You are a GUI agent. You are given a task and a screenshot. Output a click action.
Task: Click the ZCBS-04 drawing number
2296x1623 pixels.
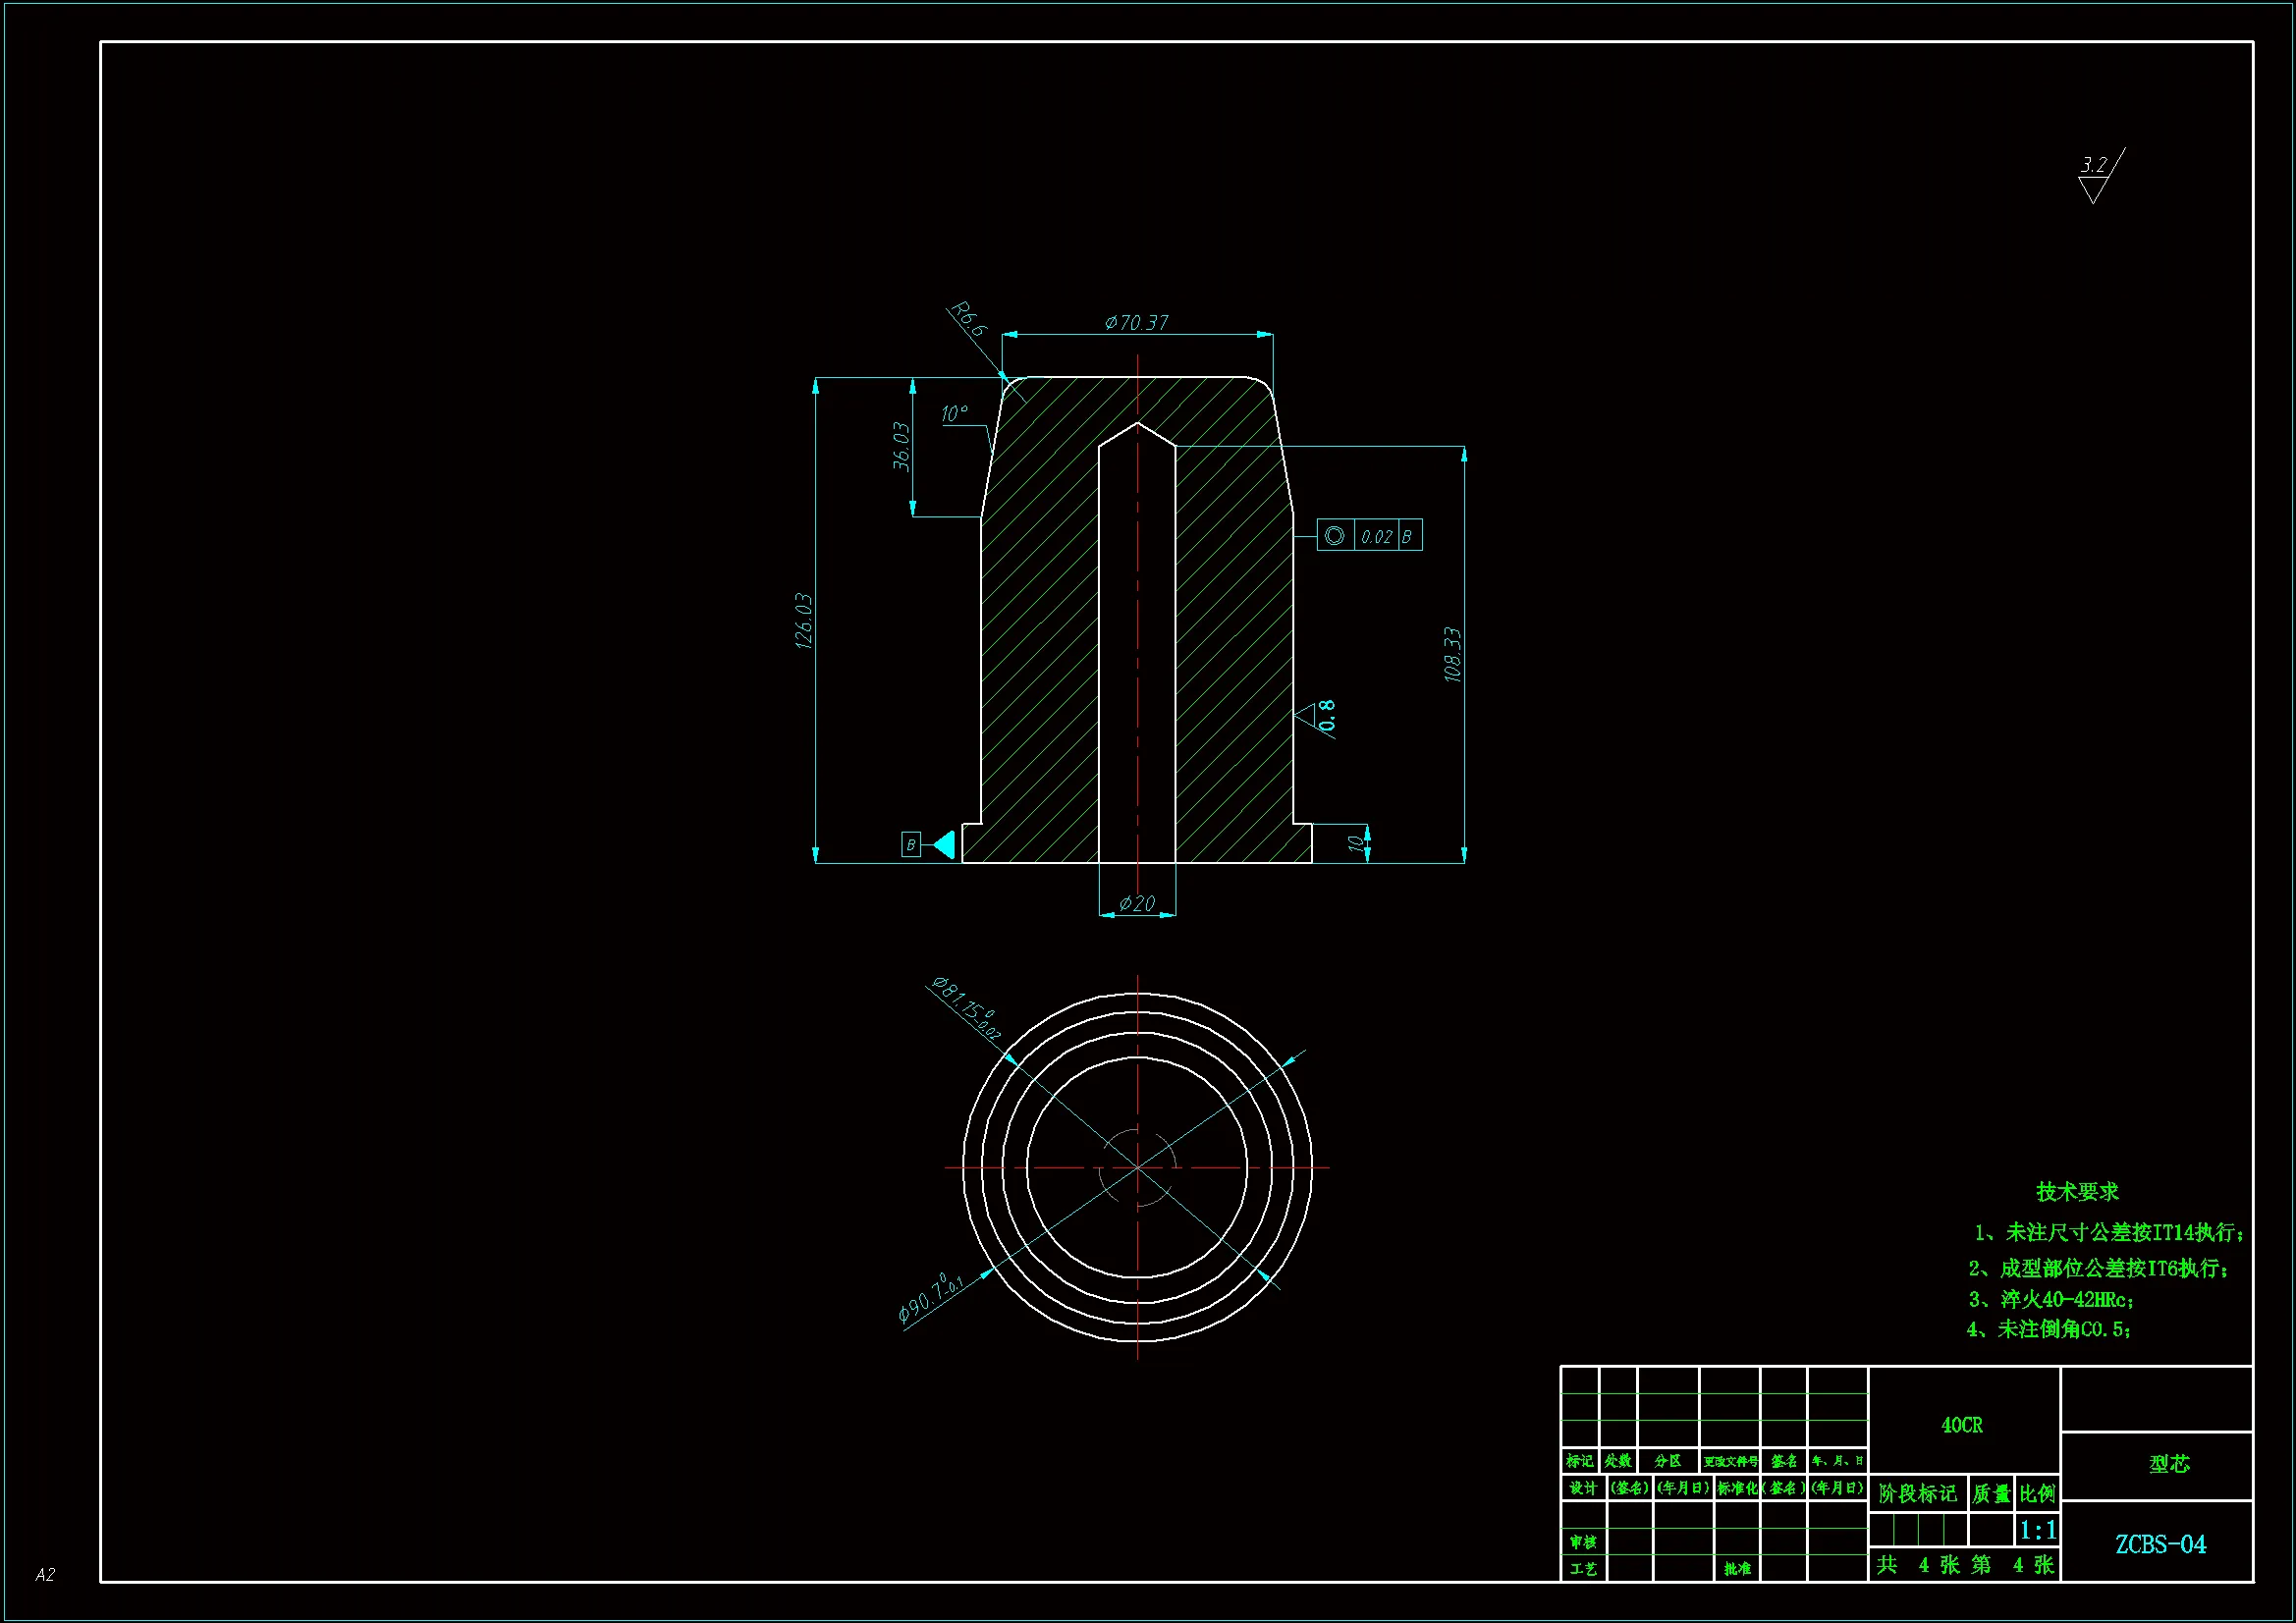[x=2160, y=1545]
